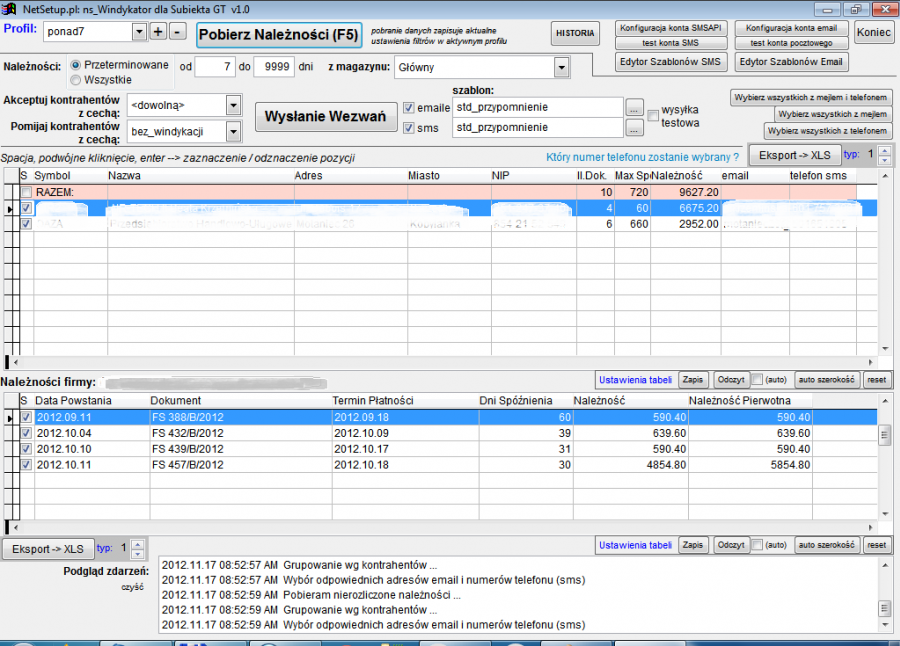The height and width of the screenshot is (646, 900).
Task: Click lower Zapis button
Action: click(693, 545)
